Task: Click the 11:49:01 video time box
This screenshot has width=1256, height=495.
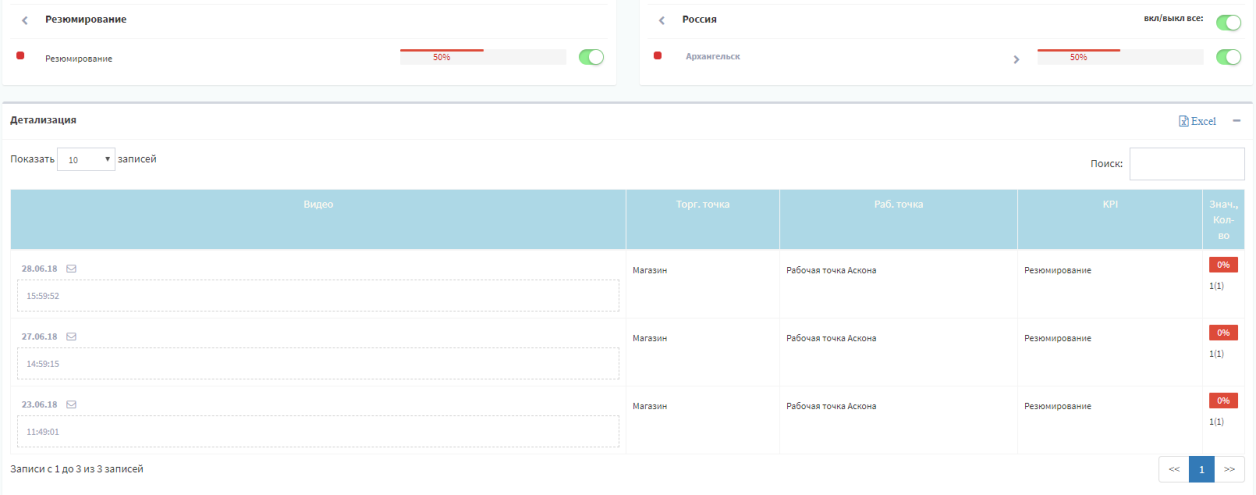Action: 318,432
